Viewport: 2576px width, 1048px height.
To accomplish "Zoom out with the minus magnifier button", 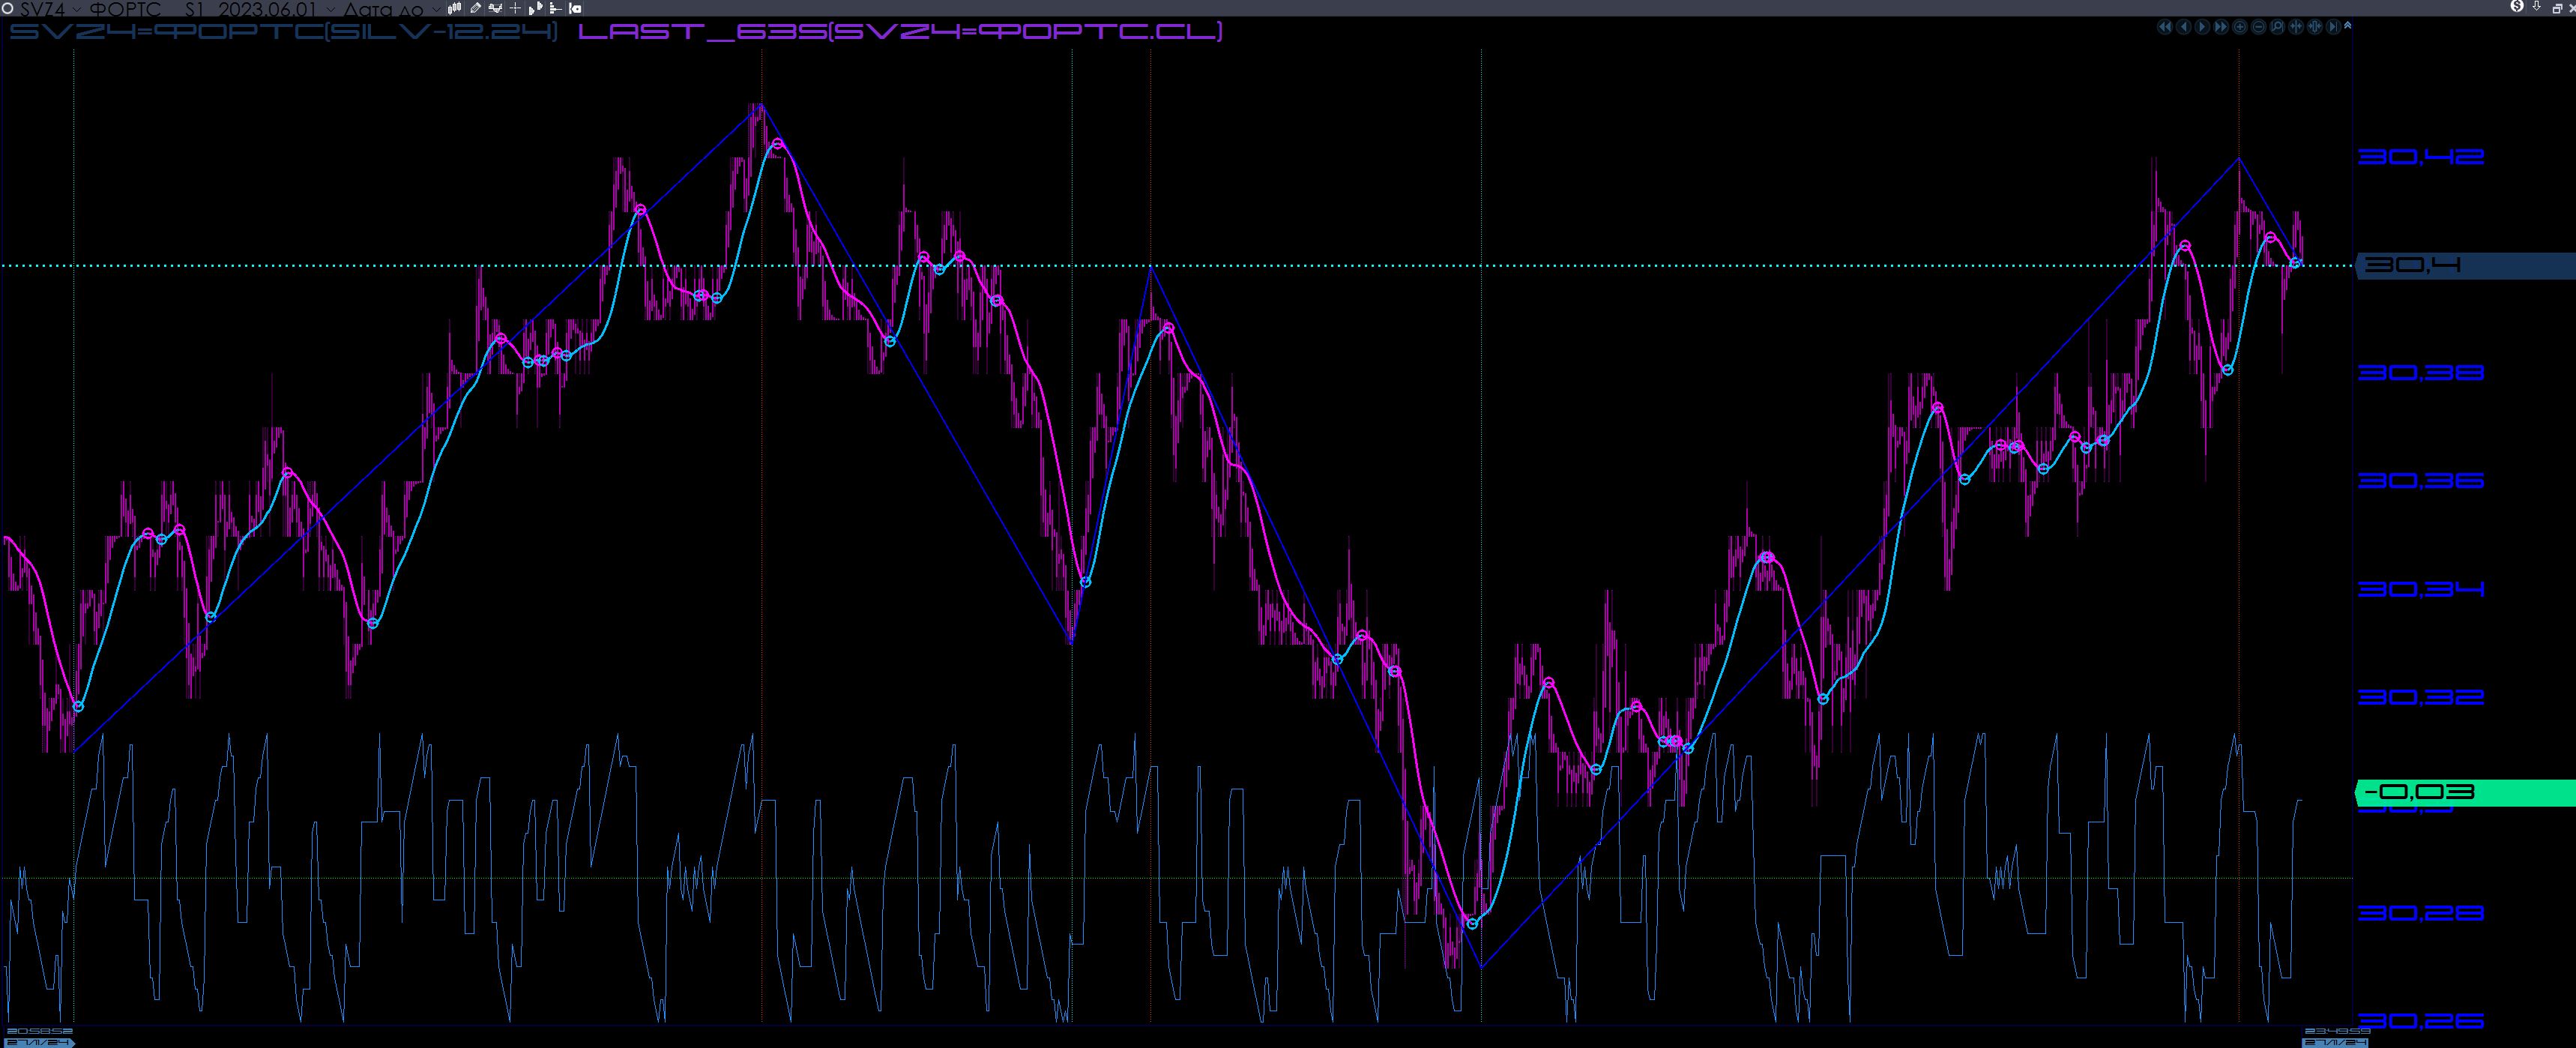I will point(2259,27).
